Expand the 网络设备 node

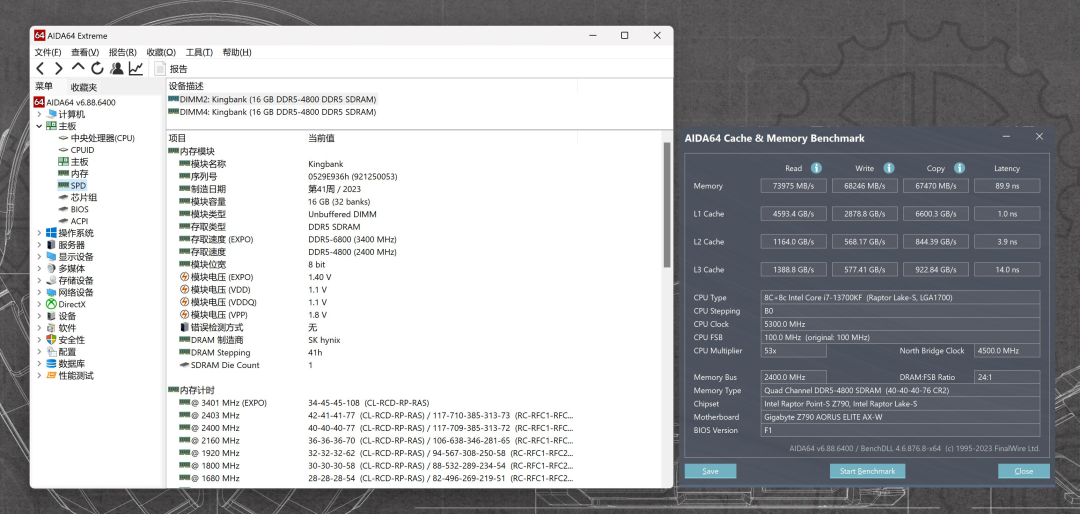point(39,292)
